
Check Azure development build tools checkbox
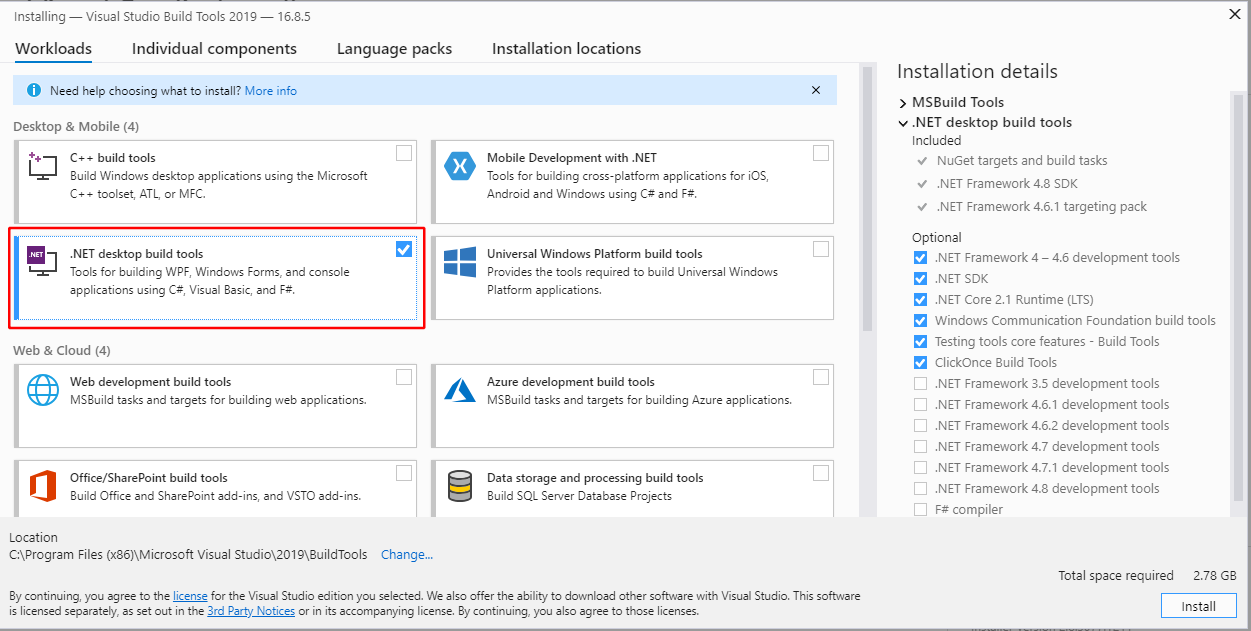[820, 377]
